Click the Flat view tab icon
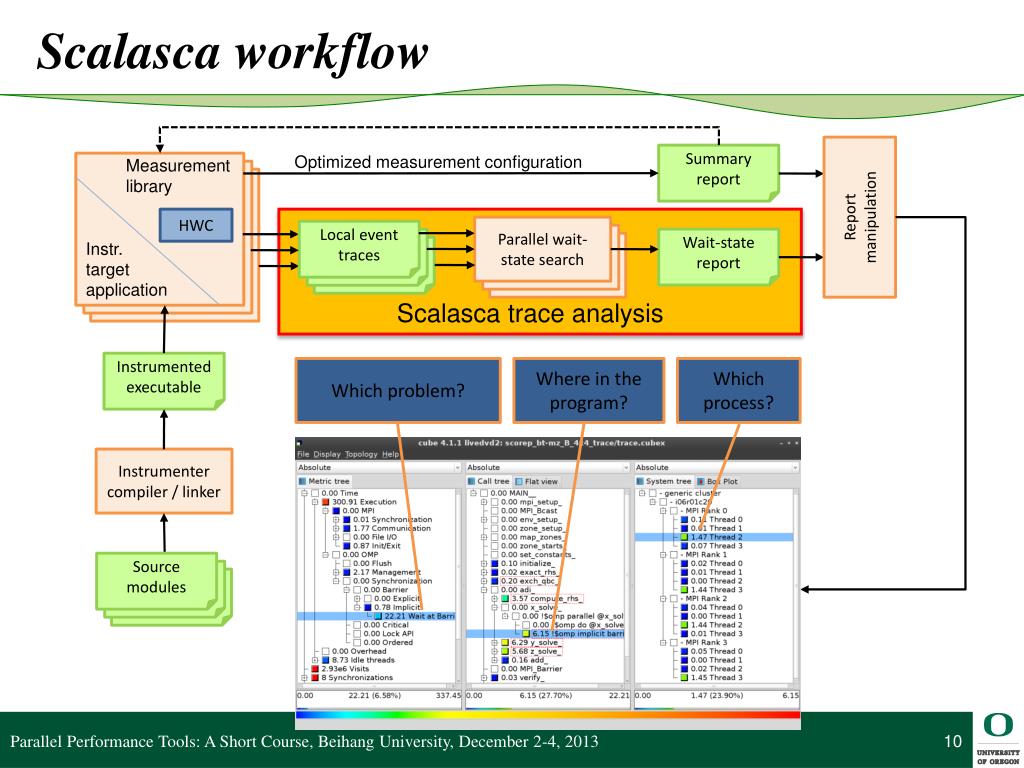The height and width of the screenshot is (768, 1024). [x=519, y=481]
